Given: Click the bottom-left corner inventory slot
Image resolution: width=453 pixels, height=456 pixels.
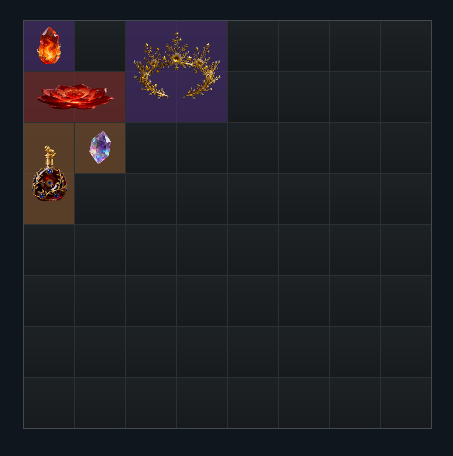Looking at the screenshot, I should [x=49, y=403].
